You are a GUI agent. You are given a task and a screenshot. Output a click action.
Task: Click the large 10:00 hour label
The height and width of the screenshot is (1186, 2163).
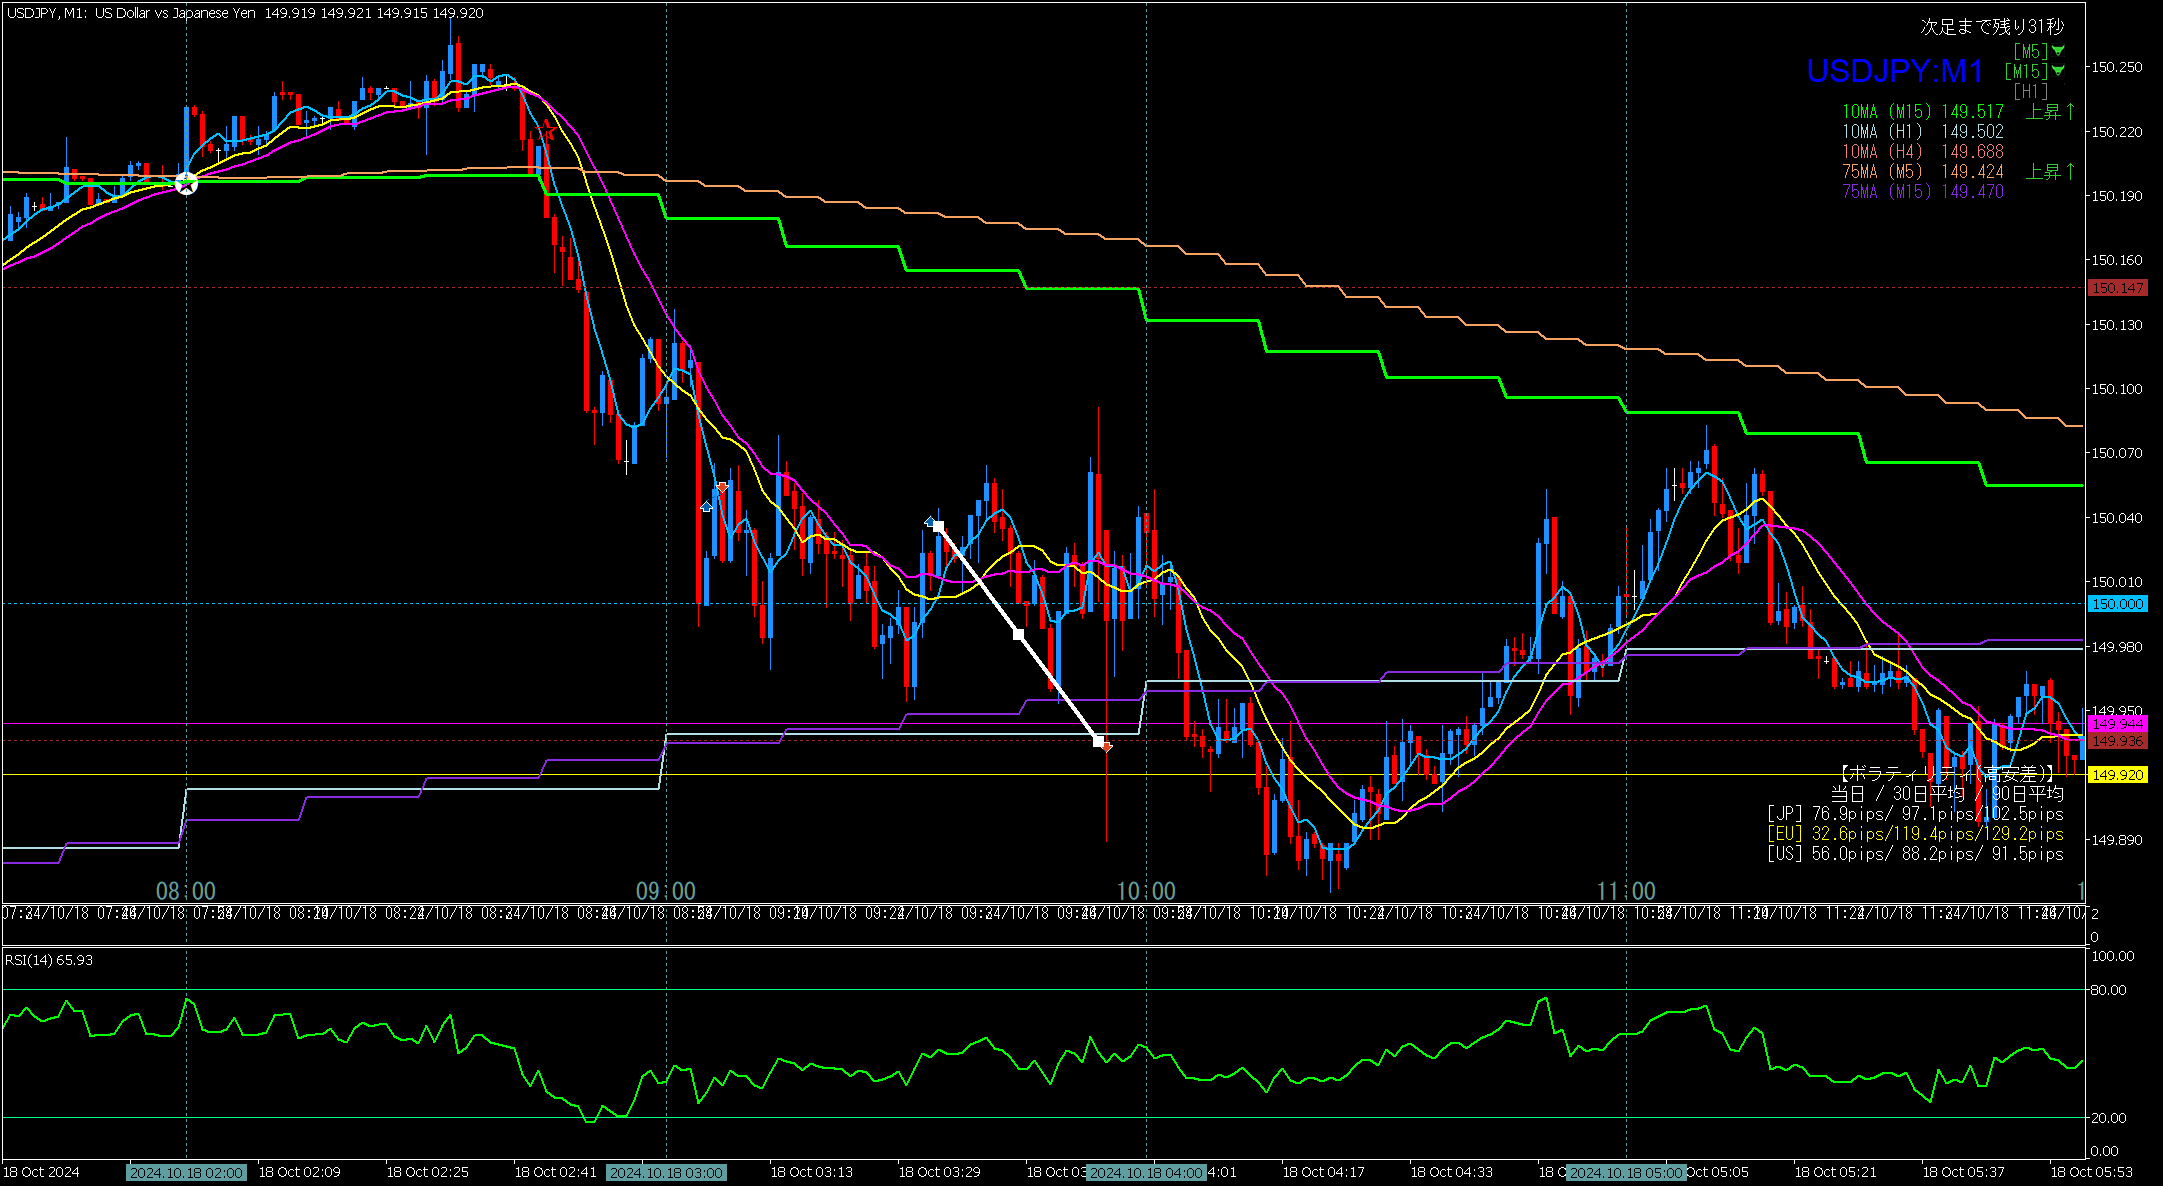(1146, 891)
